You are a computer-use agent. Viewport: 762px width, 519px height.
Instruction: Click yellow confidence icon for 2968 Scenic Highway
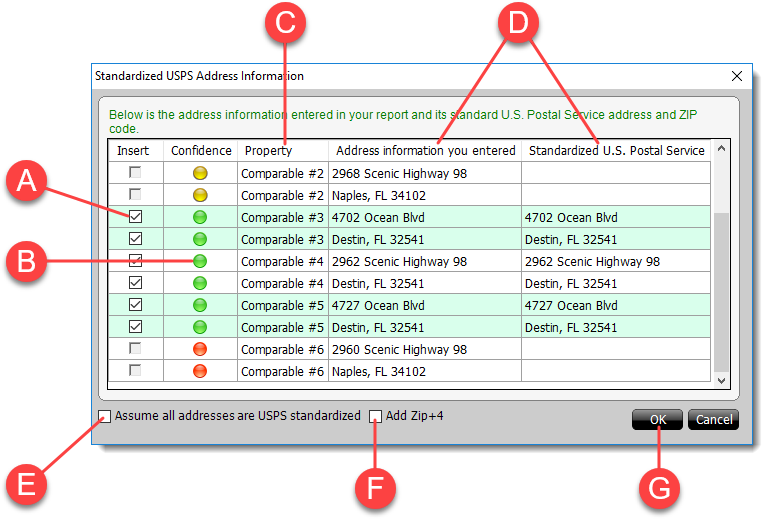tap(199, 173)
